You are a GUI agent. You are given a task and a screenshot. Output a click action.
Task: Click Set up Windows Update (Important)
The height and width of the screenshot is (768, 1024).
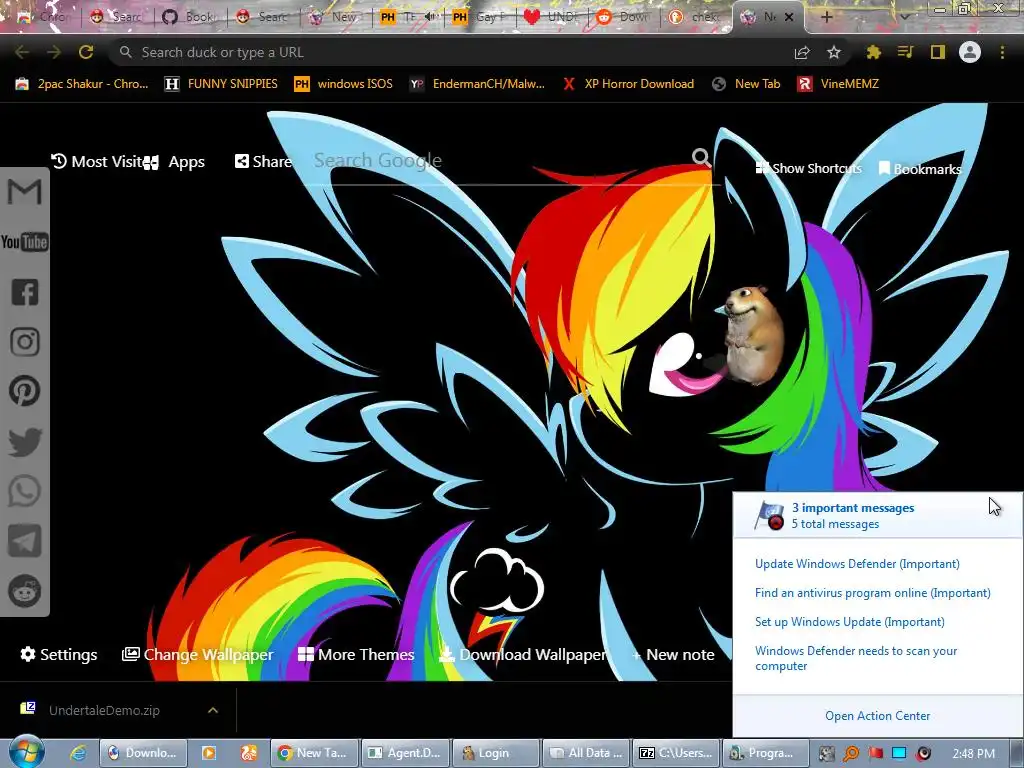[850, 622]
